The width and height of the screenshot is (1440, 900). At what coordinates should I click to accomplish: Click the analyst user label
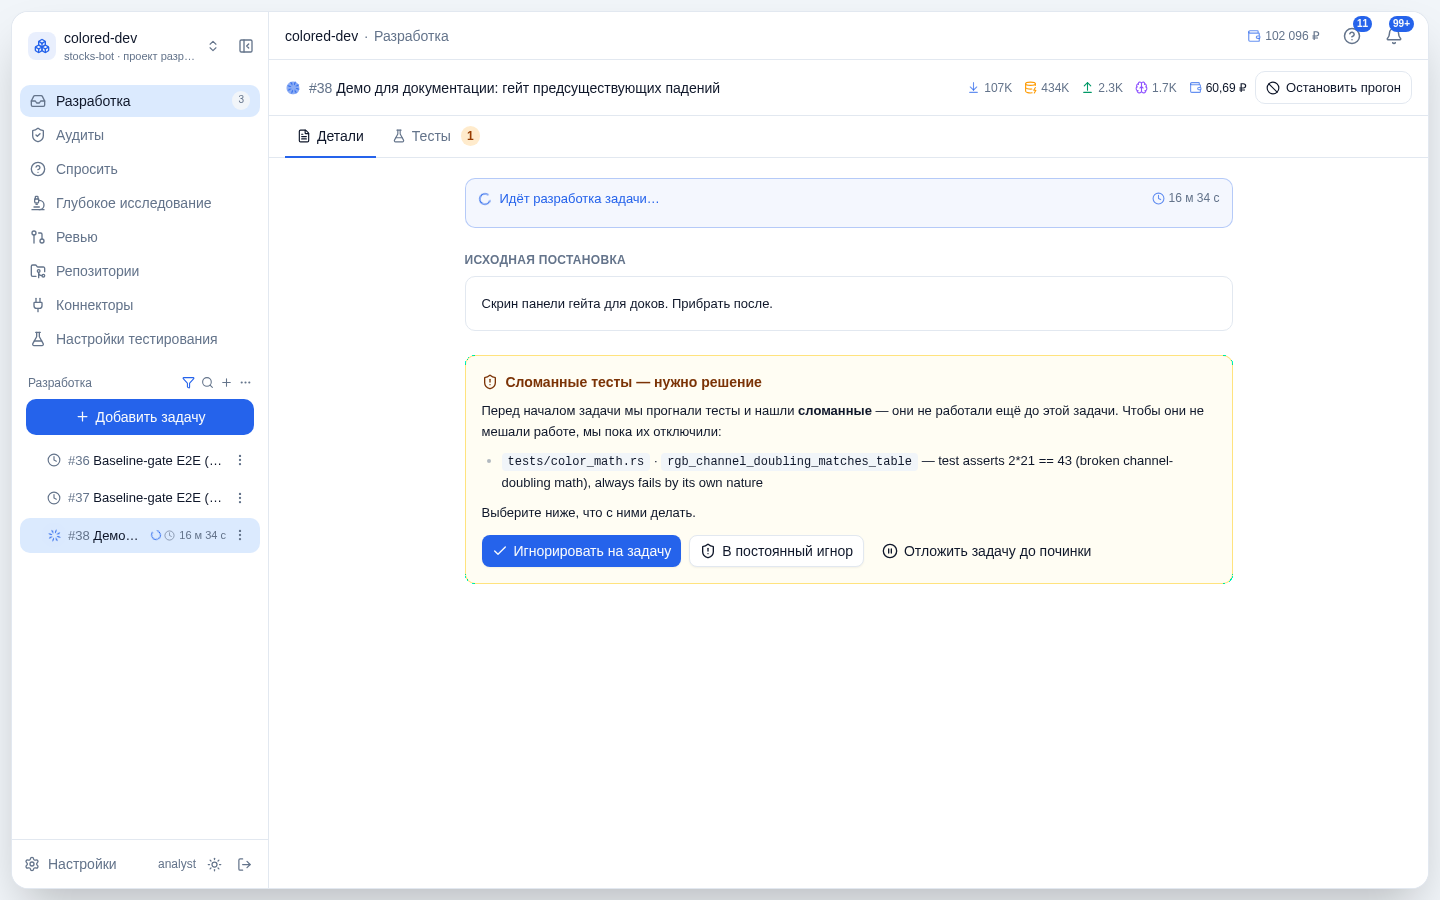(177, 864)
